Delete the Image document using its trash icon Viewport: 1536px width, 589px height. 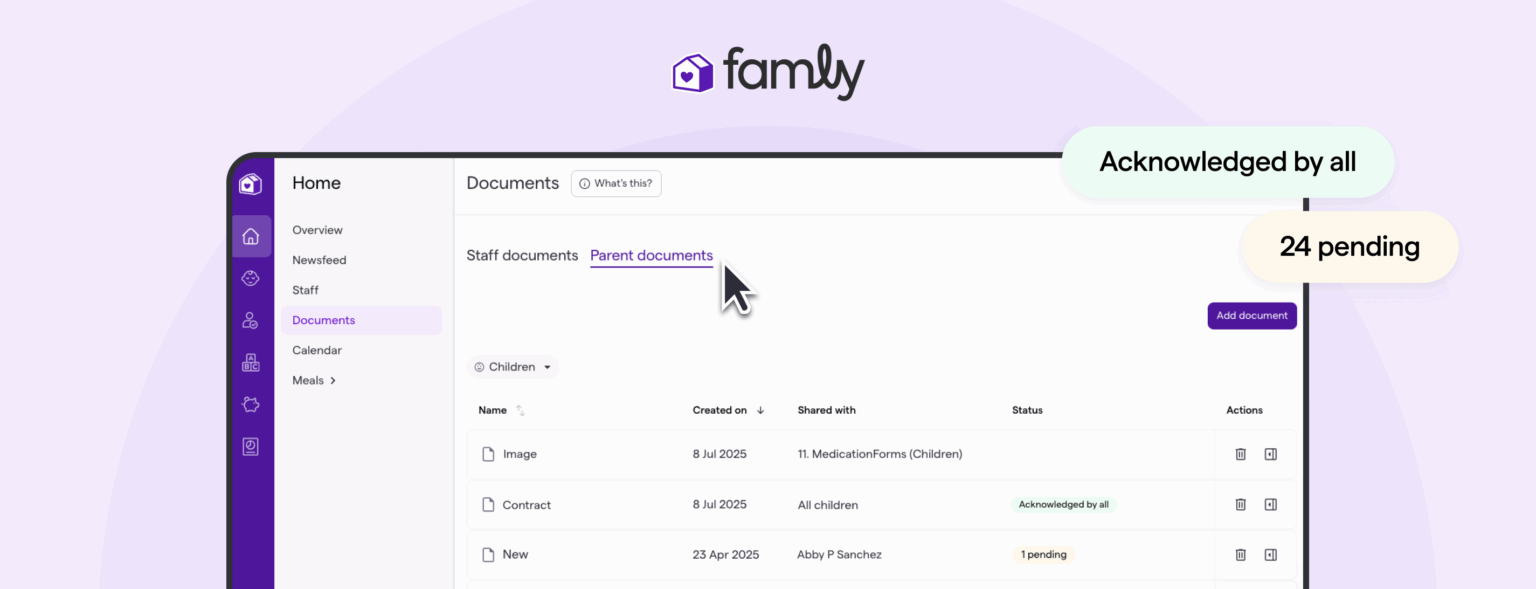pyautogui.click(x=1240, y=454)
